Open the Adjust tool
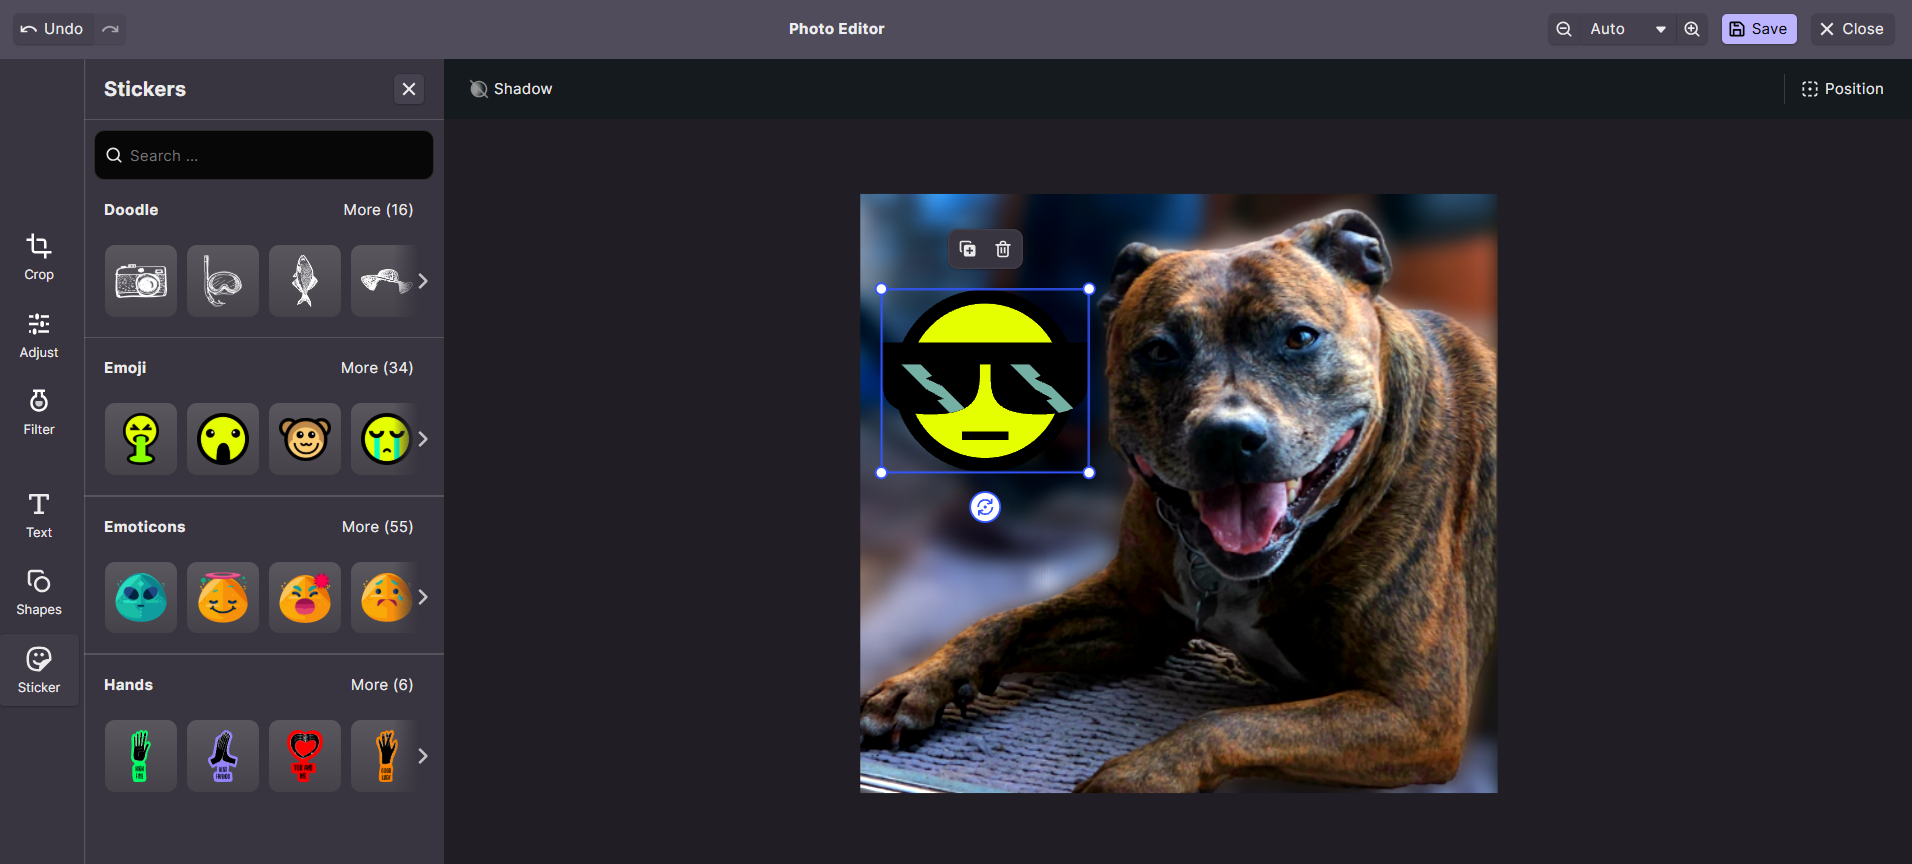 39,335
